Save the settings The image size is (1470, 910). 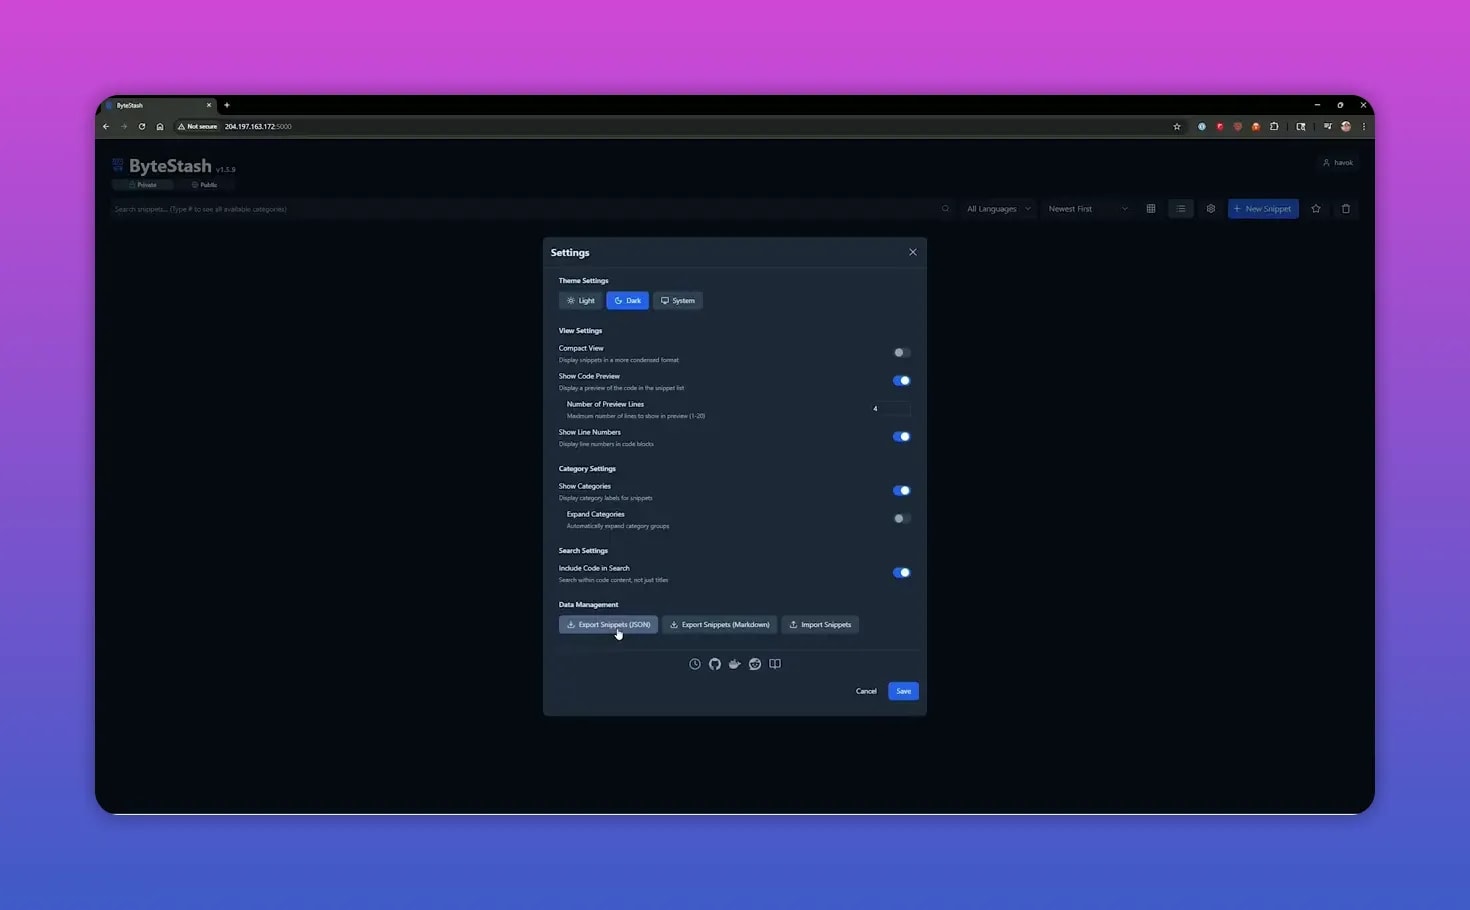point(903,692)
